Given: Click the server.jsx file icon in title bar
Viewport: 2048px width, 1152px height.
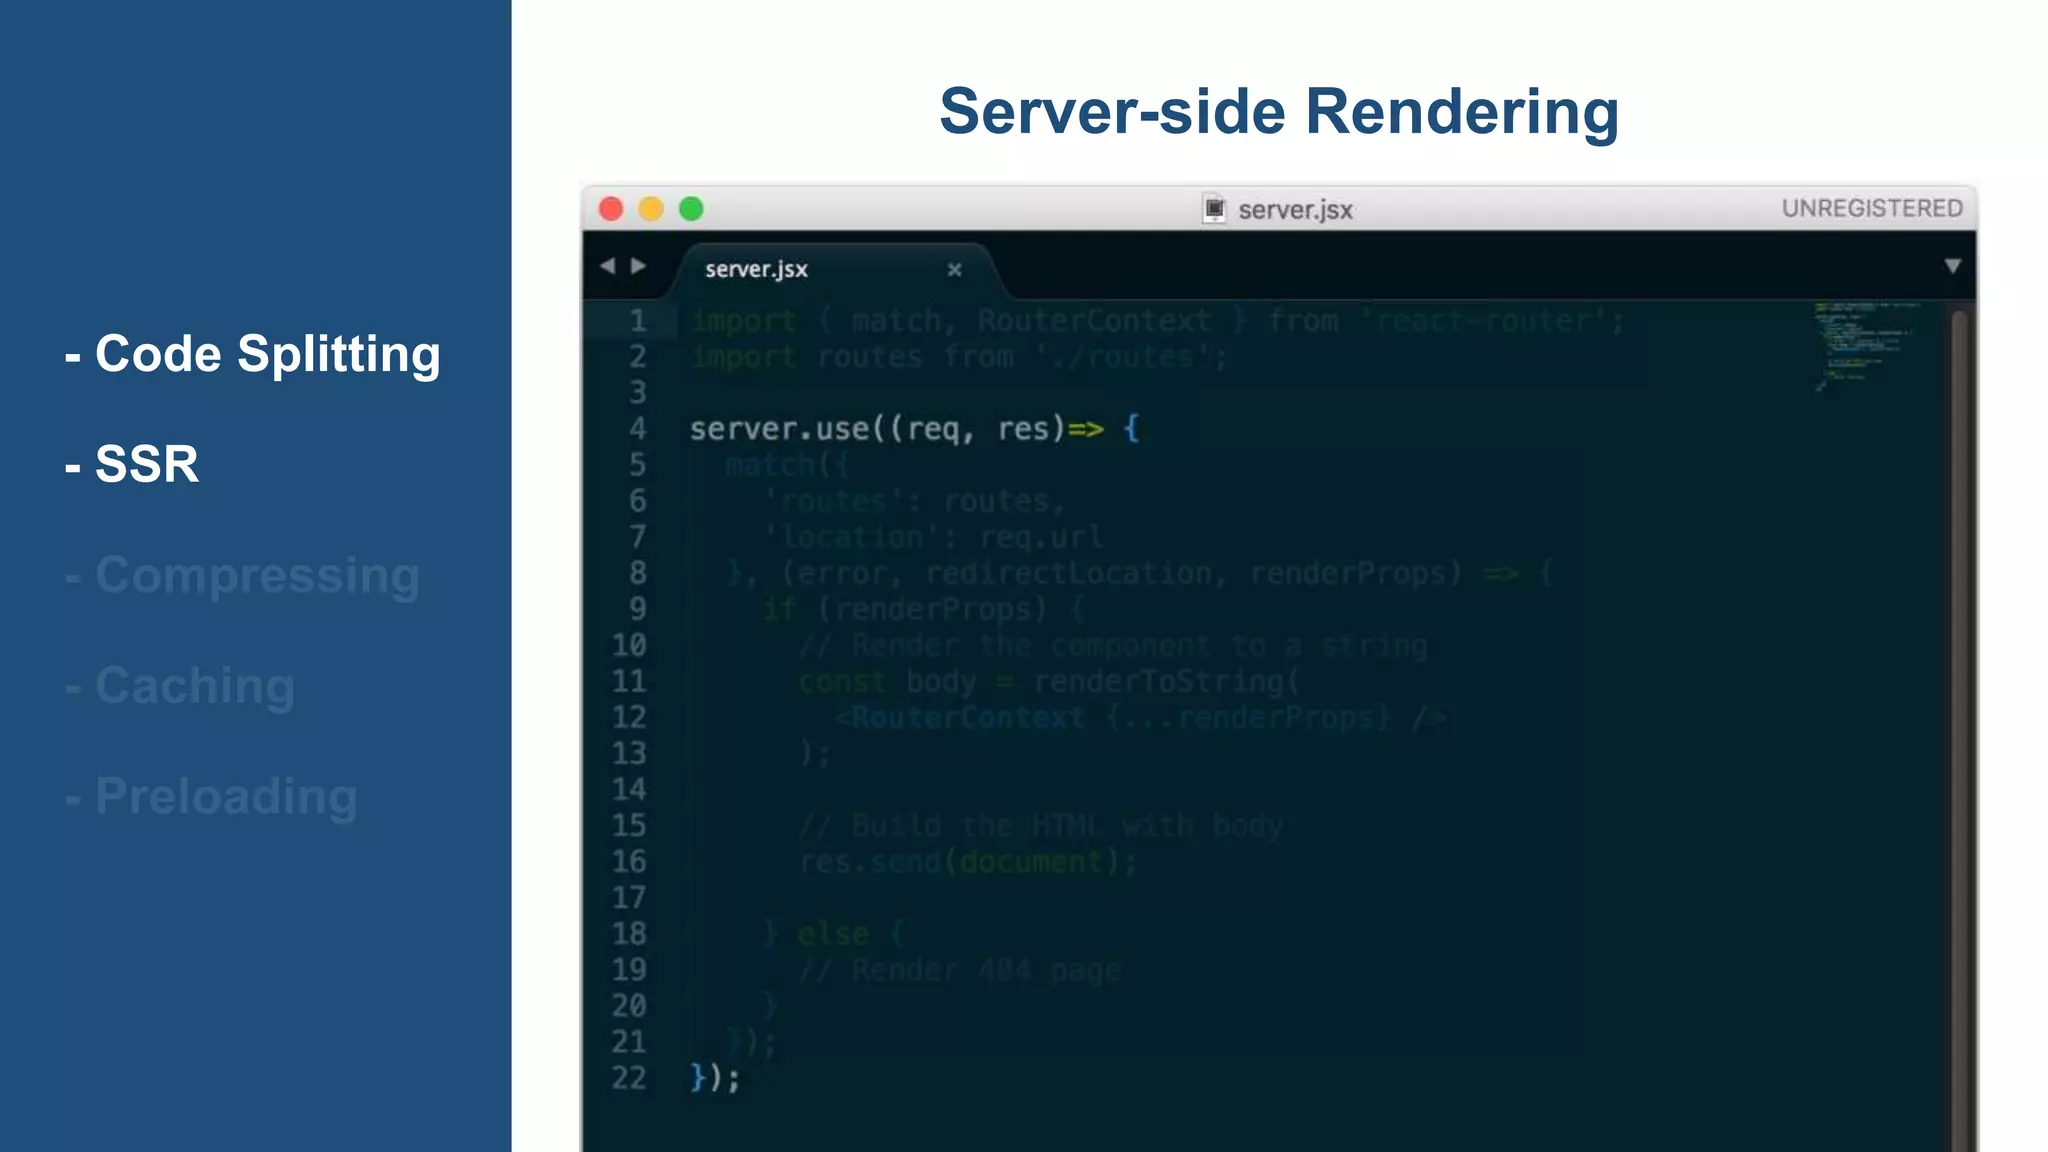Looking at the screenshot, I should coord(1214,209).
